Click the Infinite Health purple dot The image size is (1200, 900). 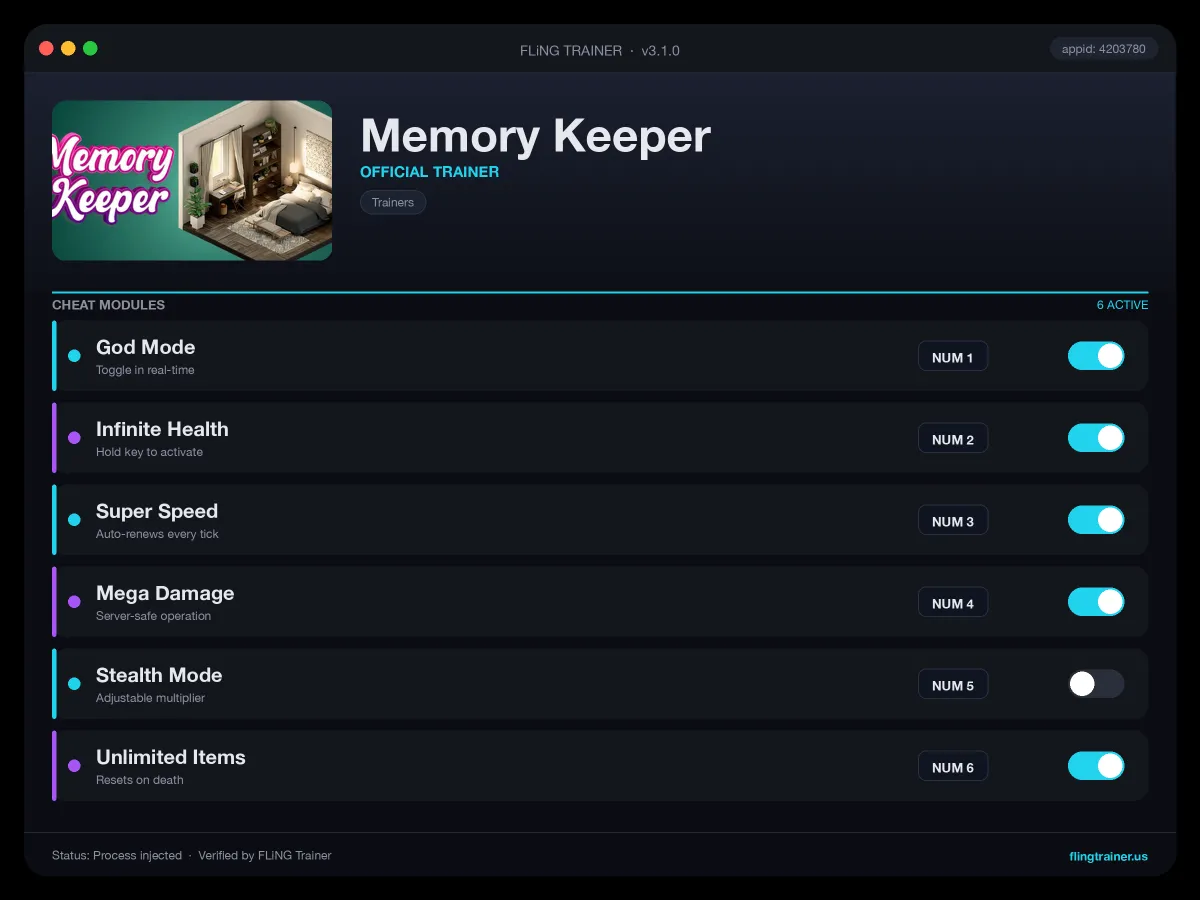74,438
